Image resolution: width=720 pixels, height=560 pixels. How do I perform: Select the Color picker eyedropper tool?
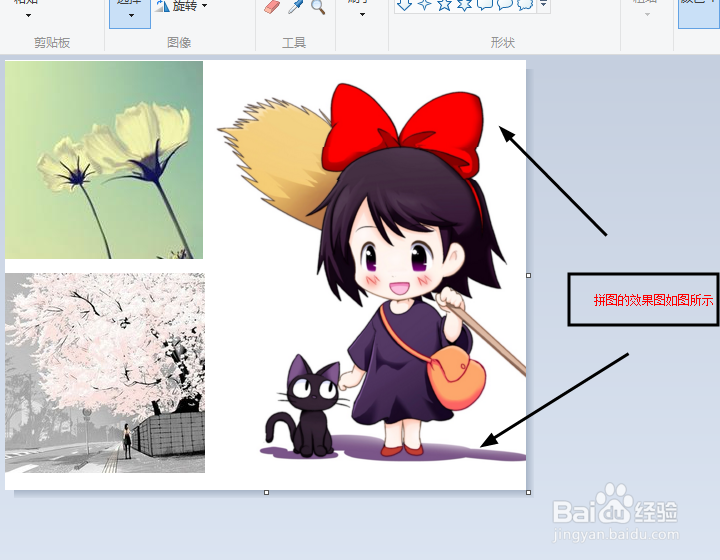(295, 6)
